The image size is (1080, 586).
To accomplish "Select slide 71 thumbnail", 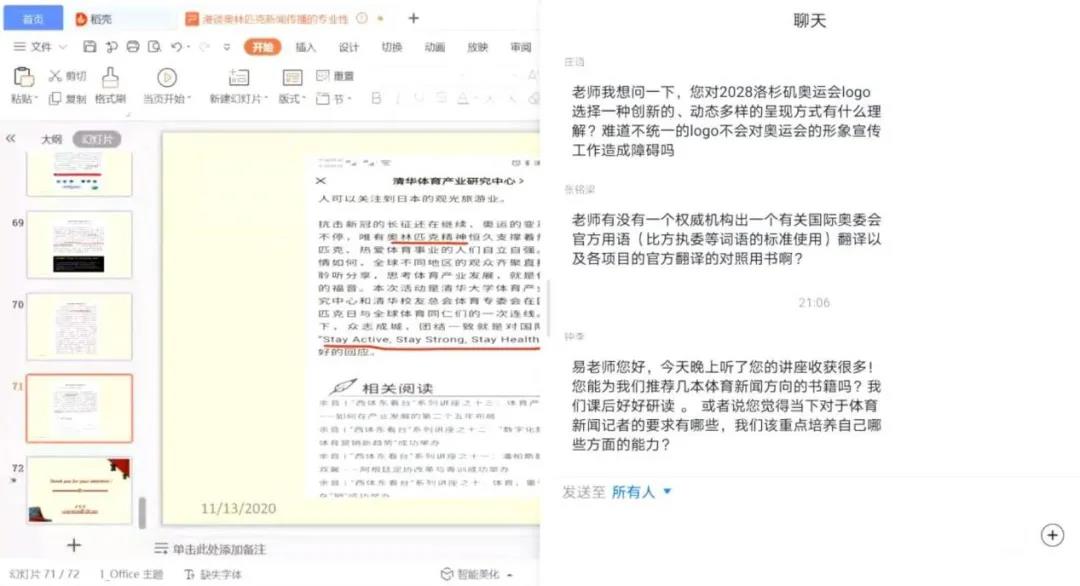I will [79, 408].
